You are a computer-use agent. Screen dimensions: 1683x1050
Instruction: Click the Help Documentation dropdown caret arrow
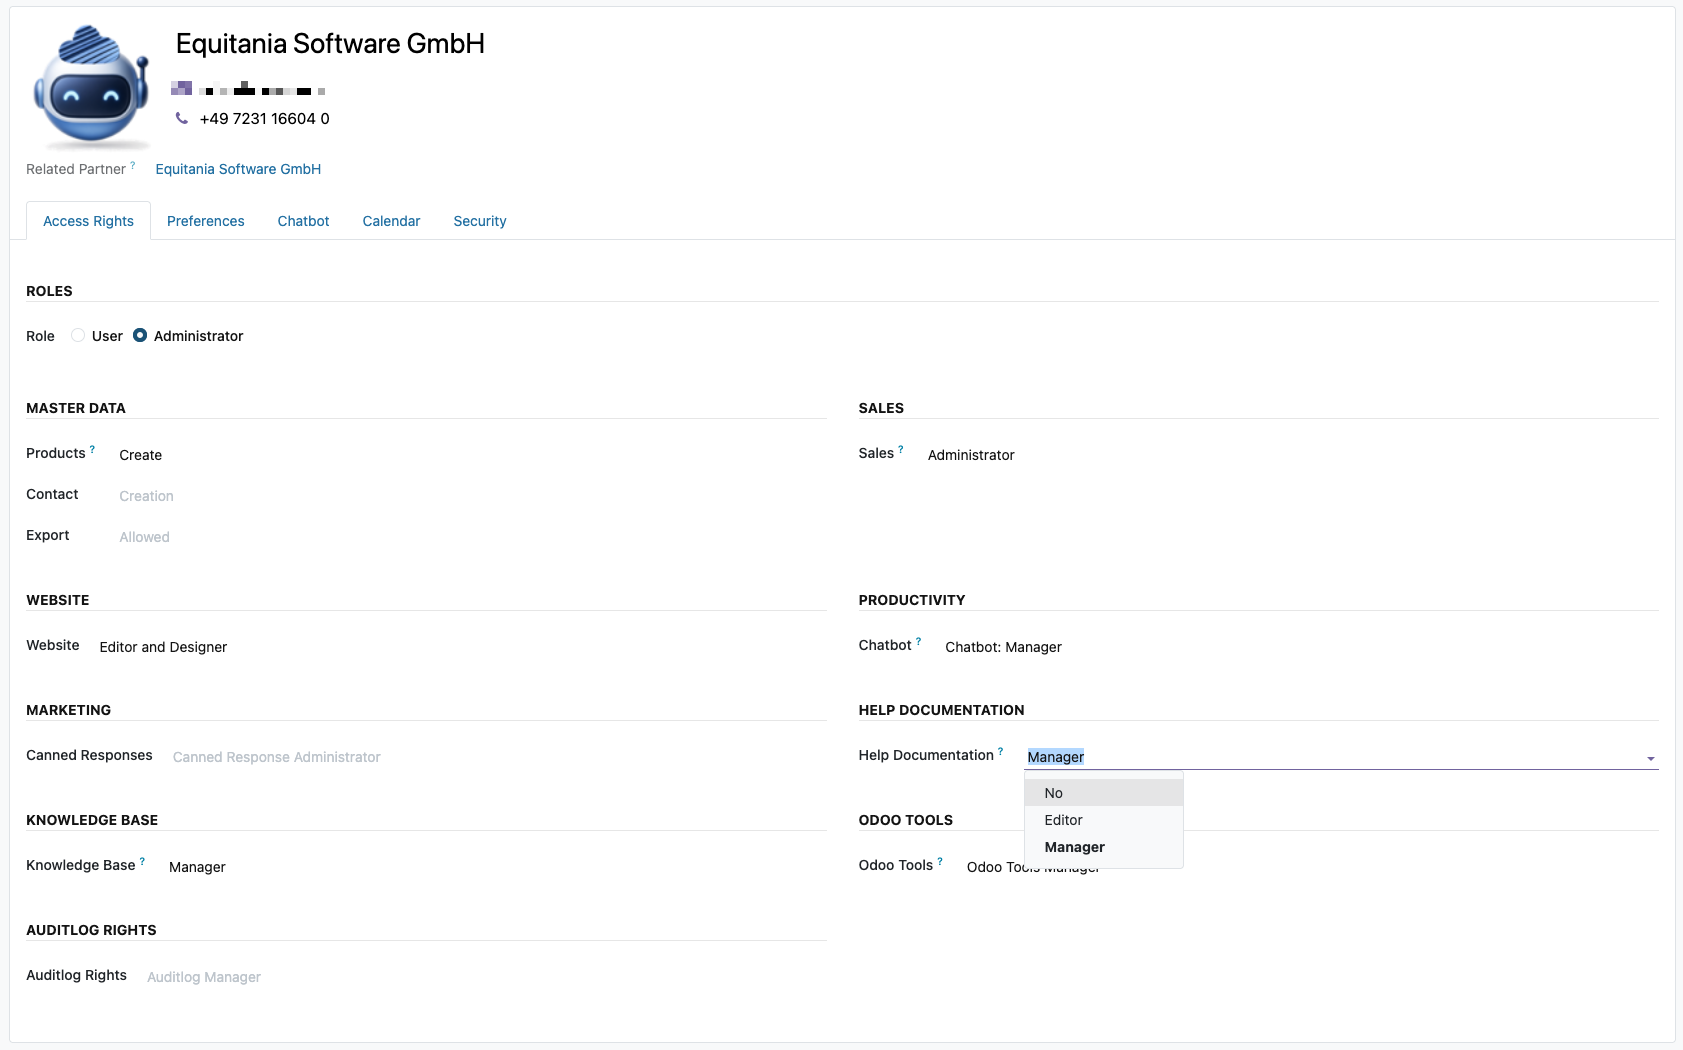pyautogui.click(x=1651, y=759)
